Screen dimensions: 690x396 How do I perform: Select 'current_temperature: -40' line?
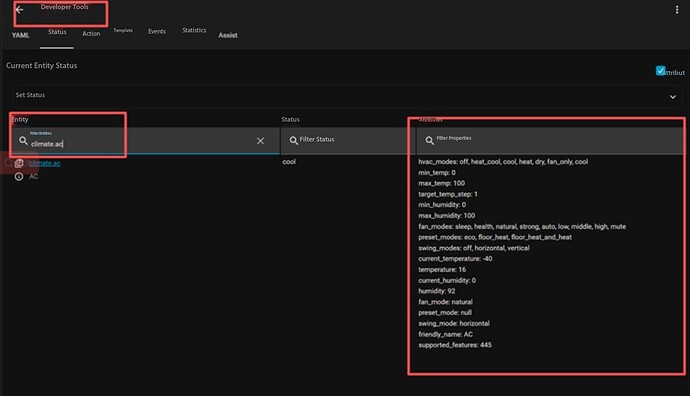coord(455,259)
